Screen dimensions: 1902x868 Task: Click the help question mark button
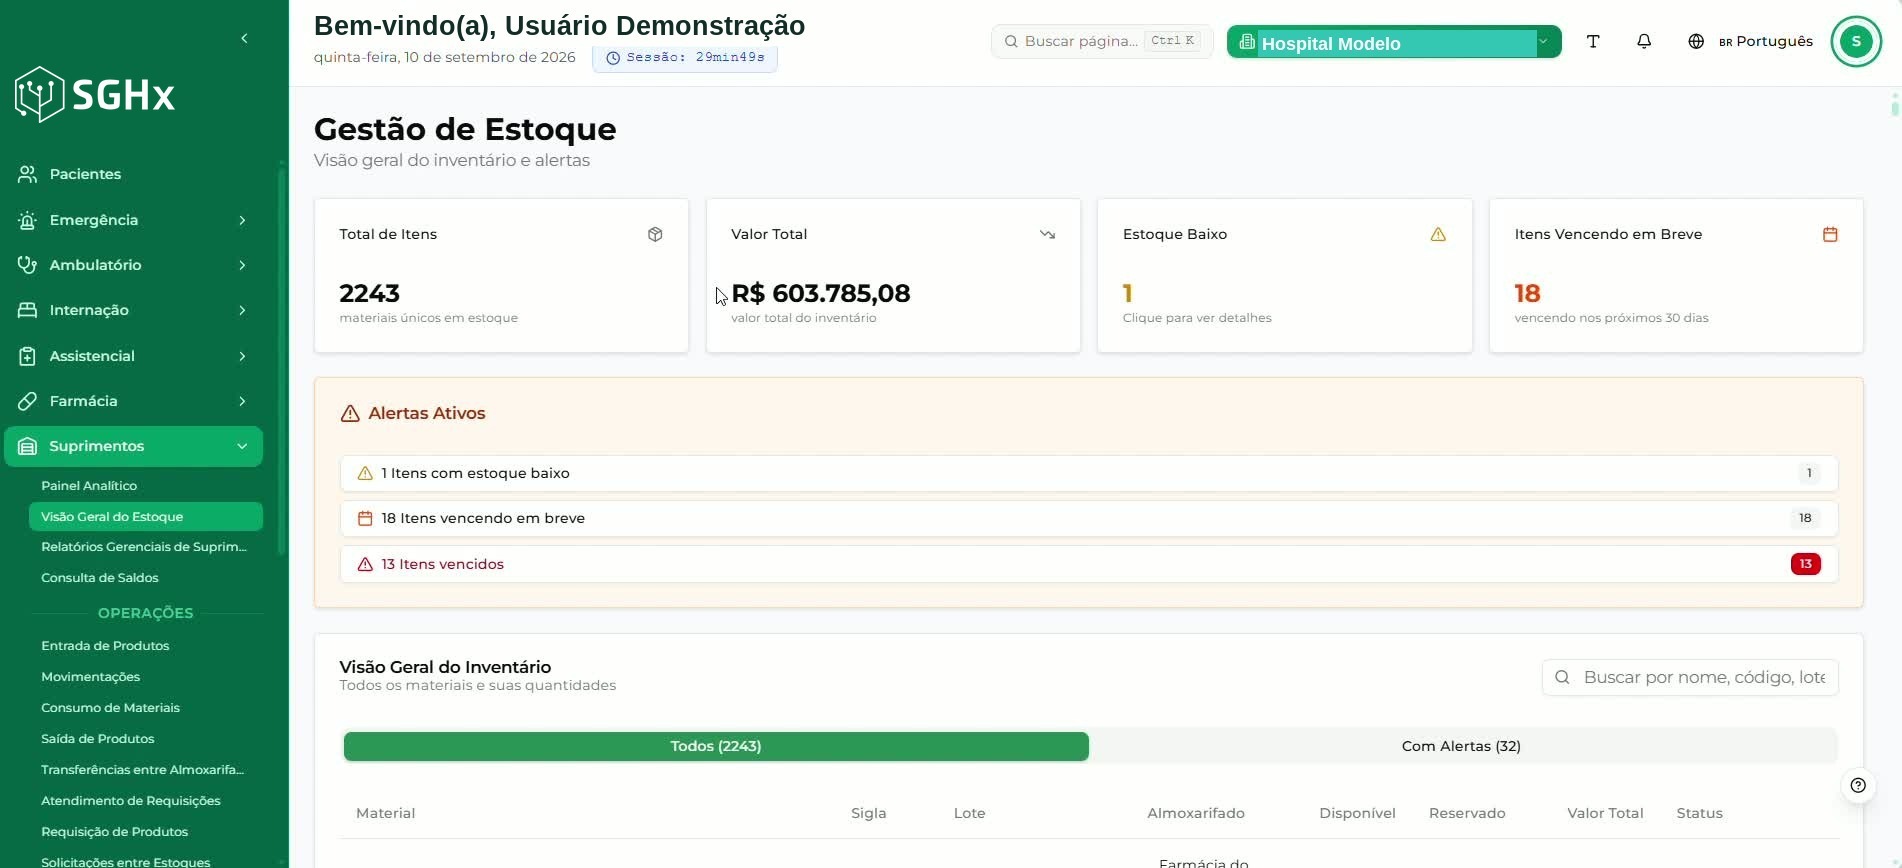click(x=1858, y=785)
